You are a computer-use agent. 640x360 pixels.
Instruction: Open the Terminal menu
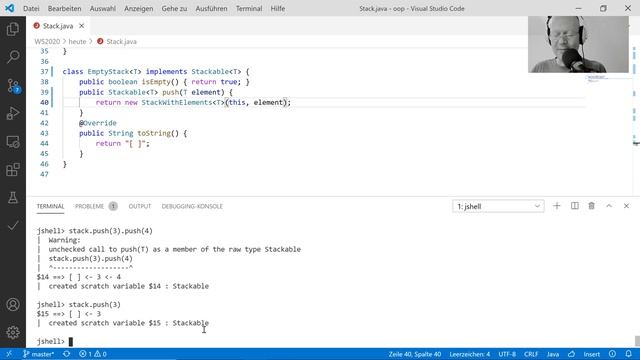[249, 8]
